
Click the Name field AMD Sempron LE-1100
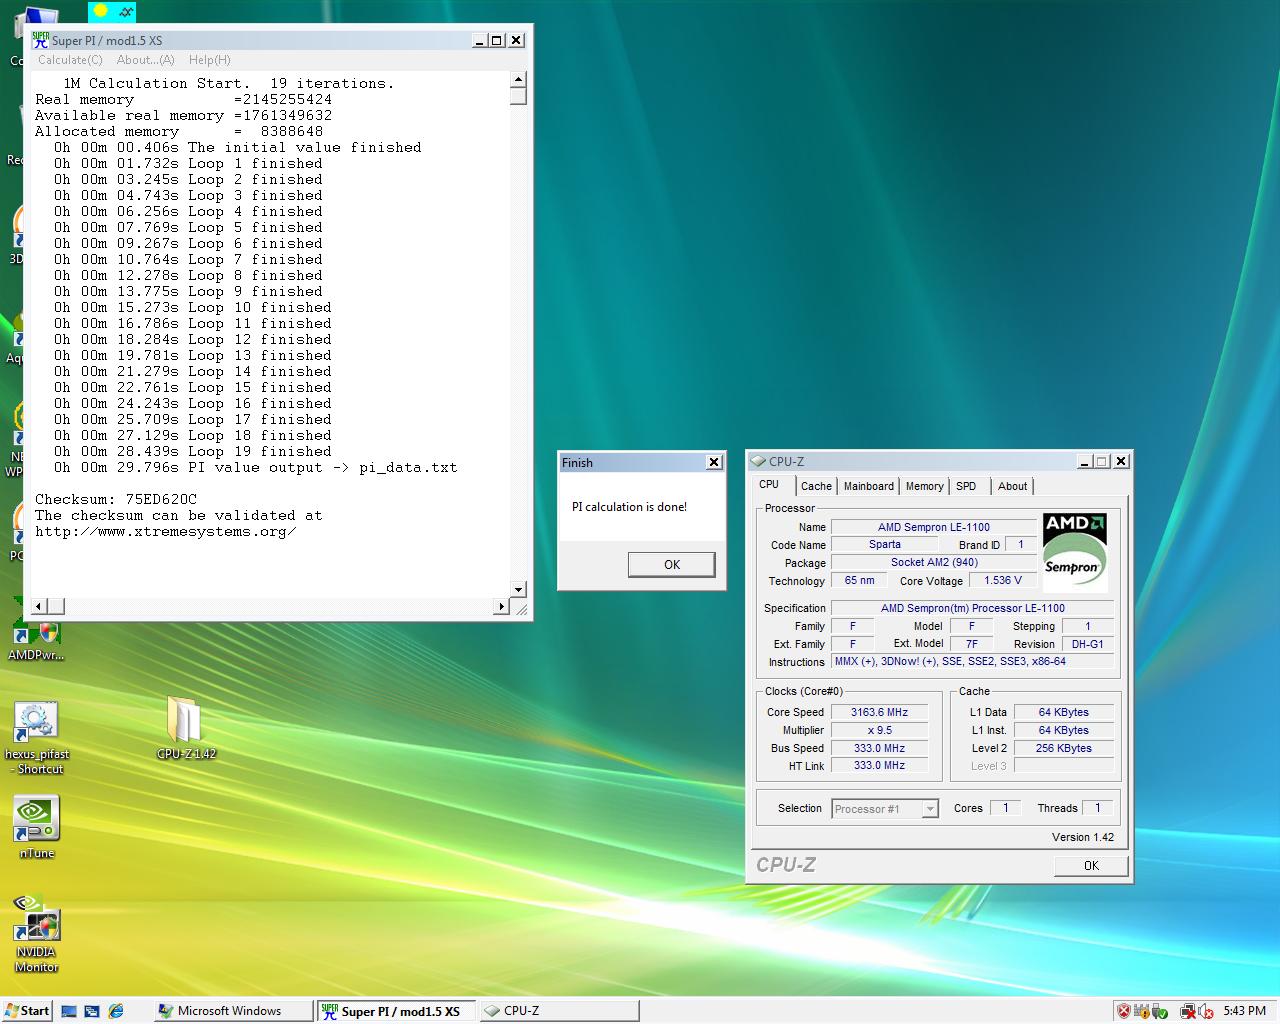tap(934, 527)
